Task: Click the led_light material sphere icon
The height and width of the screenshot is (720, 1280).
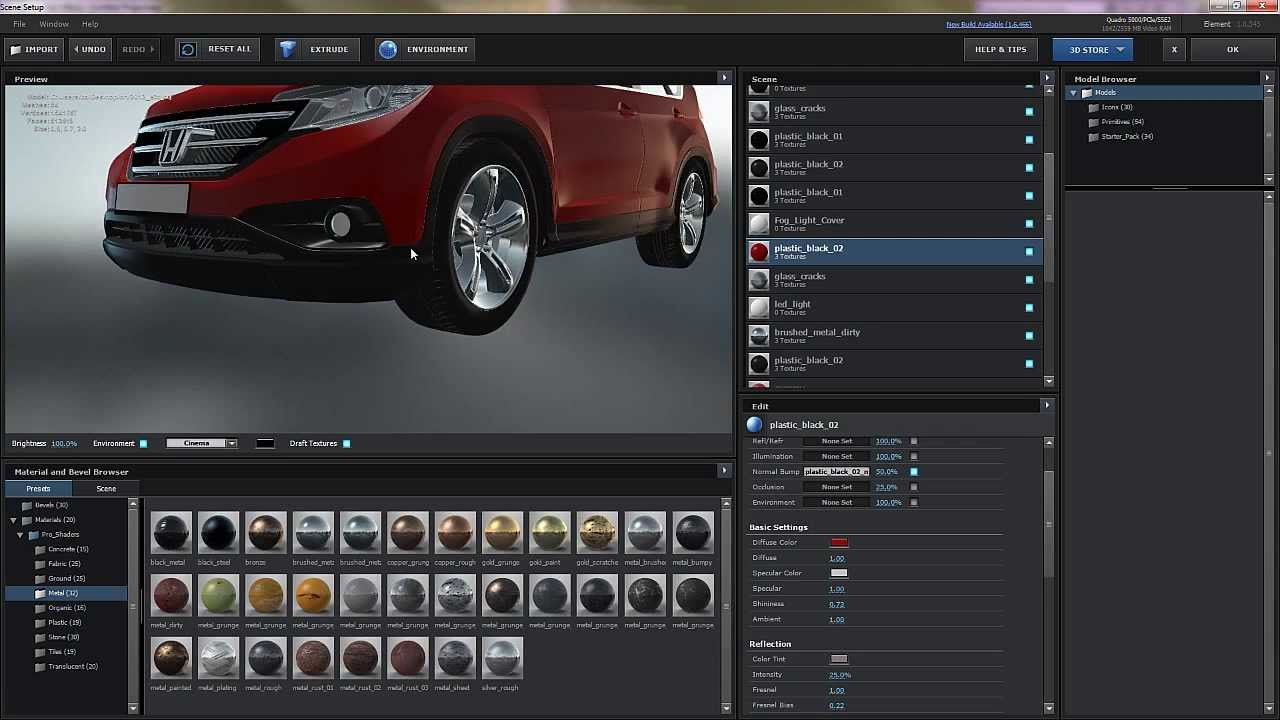Action: [x=759, y=307]
